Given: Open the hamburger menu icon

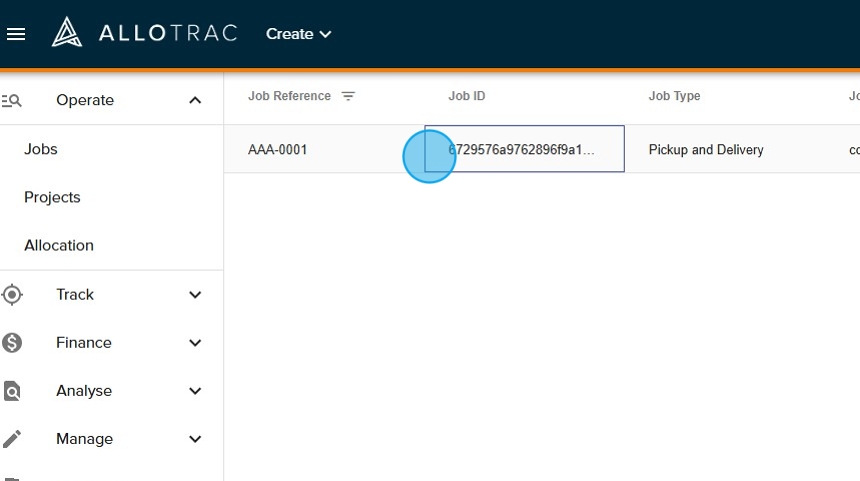Looking at the screenshot, I should [x=16, y=34].
